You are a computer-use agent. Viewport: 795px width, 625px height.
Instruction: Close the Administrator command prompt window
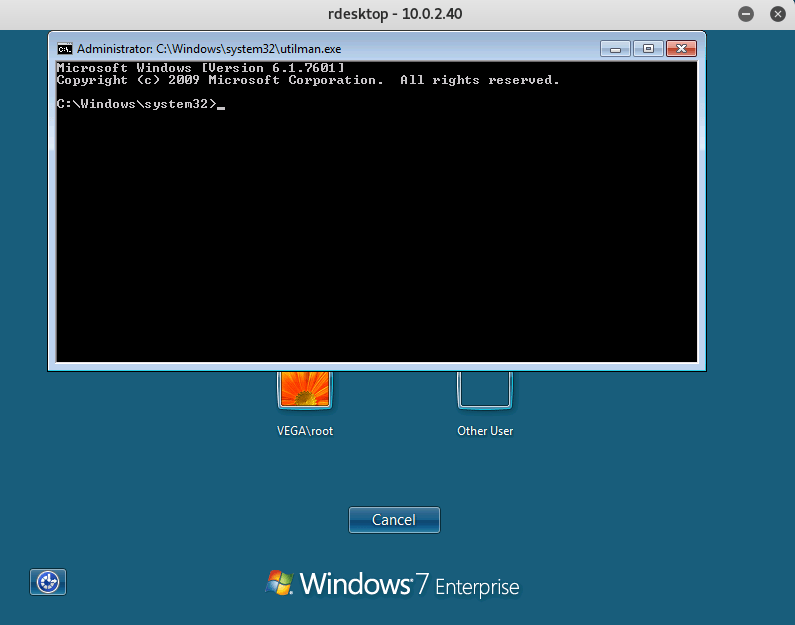point(681,48)
